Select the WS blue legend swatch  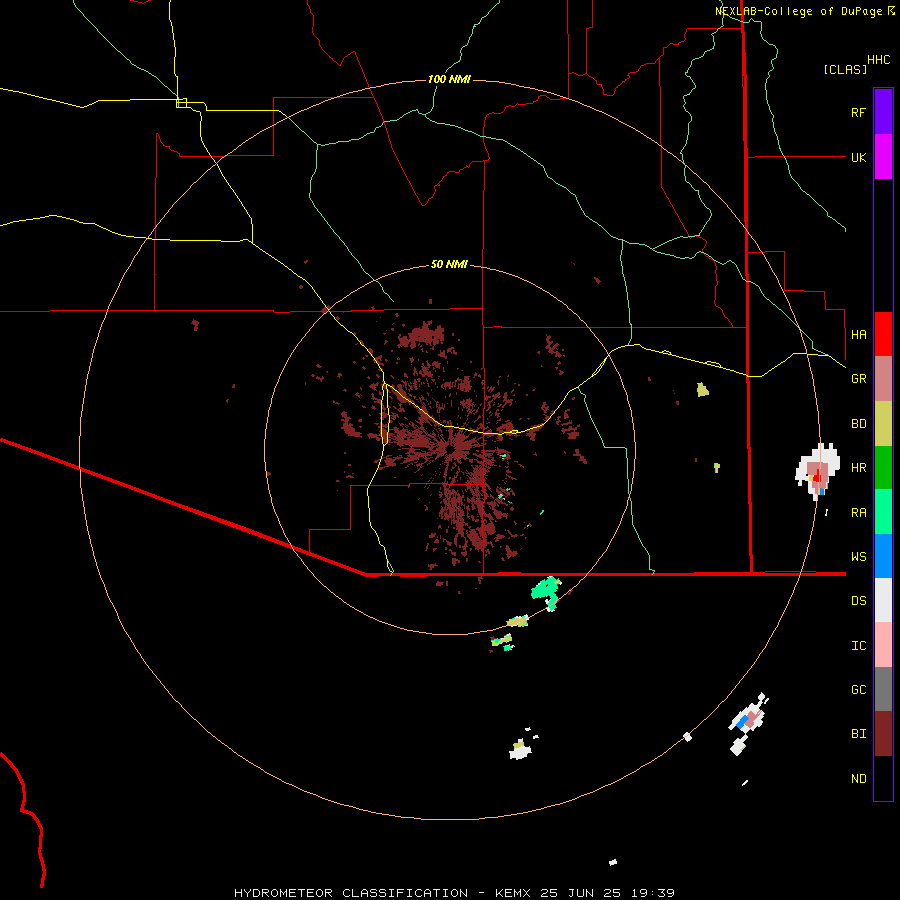[x=883, y=556]
